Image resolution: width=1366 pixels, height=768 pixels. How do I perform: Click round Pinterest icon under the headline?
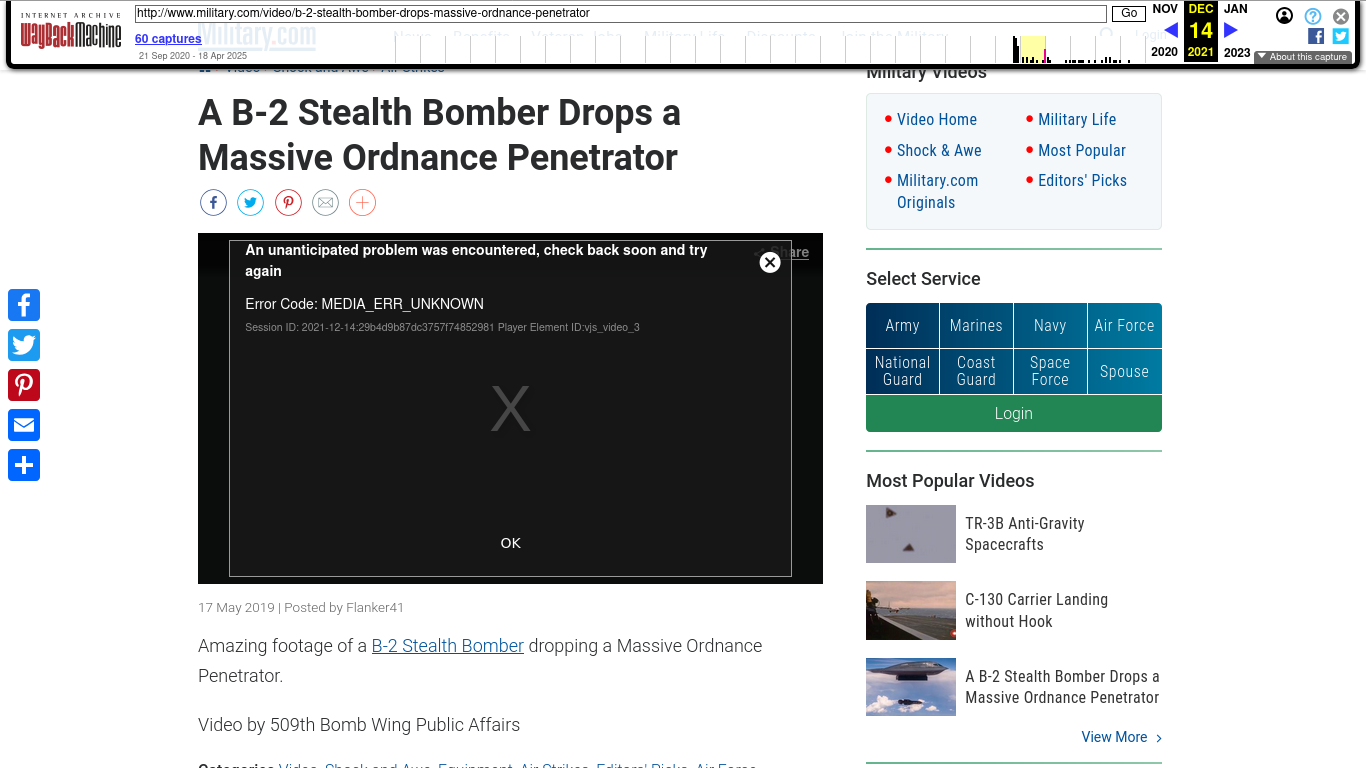coord(288,203)
